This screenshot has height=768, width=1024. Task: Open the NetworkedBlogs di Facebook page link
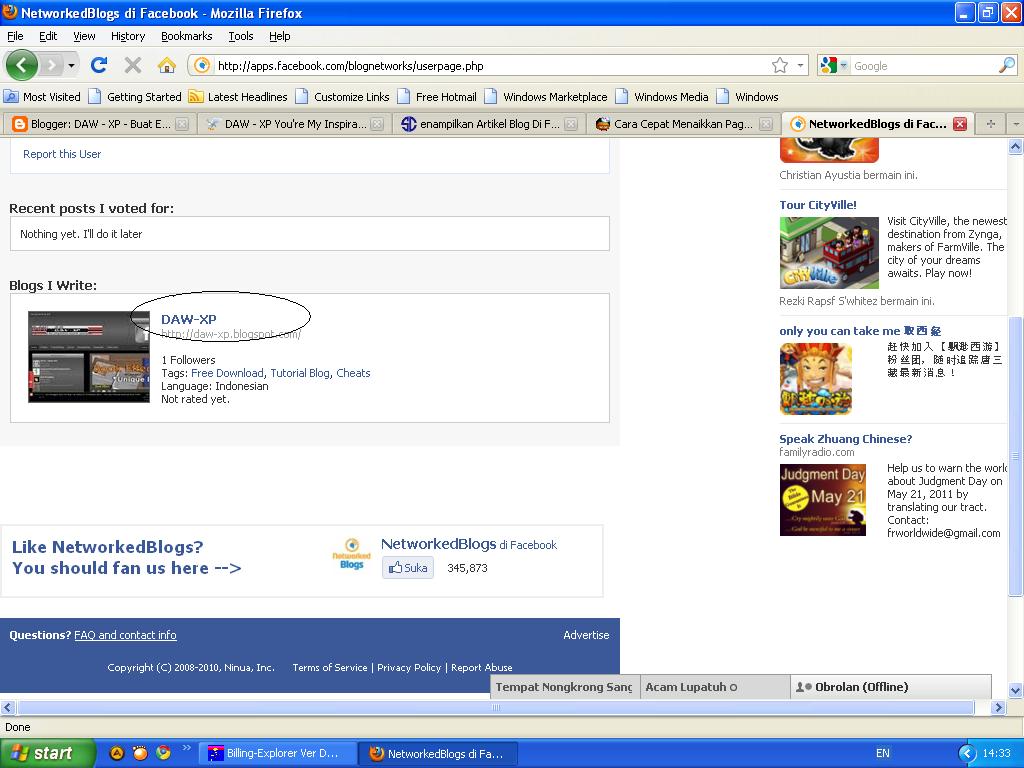coord(469,544)
